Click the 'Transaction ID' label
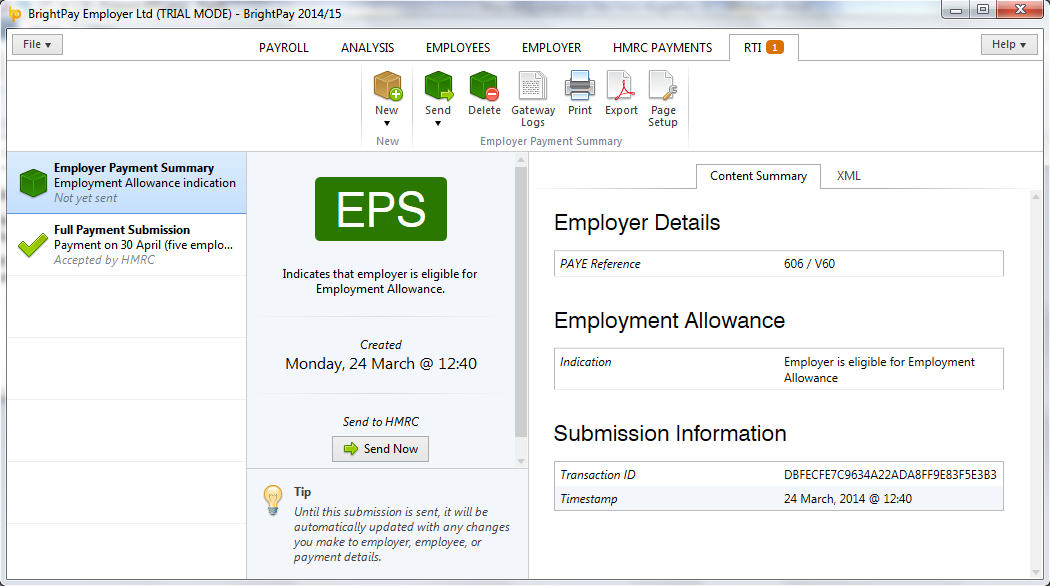Screen dimensions: 1050x586 pyautogui.click(x=597, y=475)
